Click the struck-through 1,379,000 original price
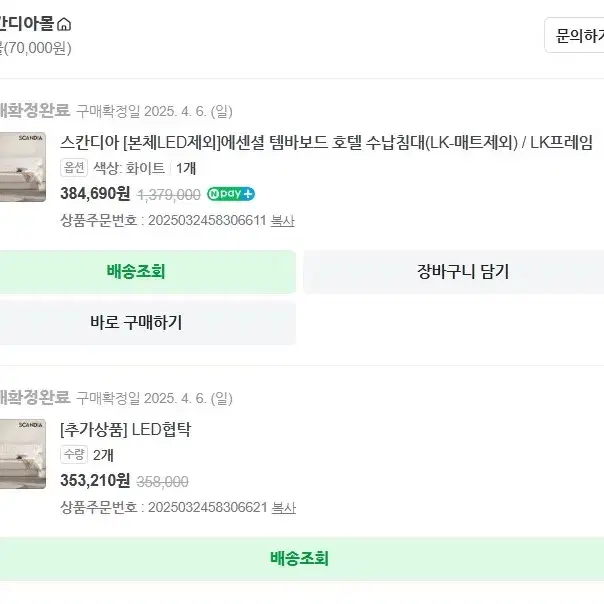 click(x=169, y=195)
